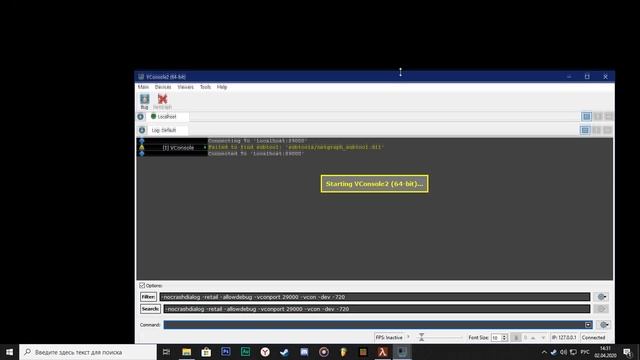This screenshot has height=360, width=640.
Task: Open the Filter settings gear icon
Action: click(602, 297)
